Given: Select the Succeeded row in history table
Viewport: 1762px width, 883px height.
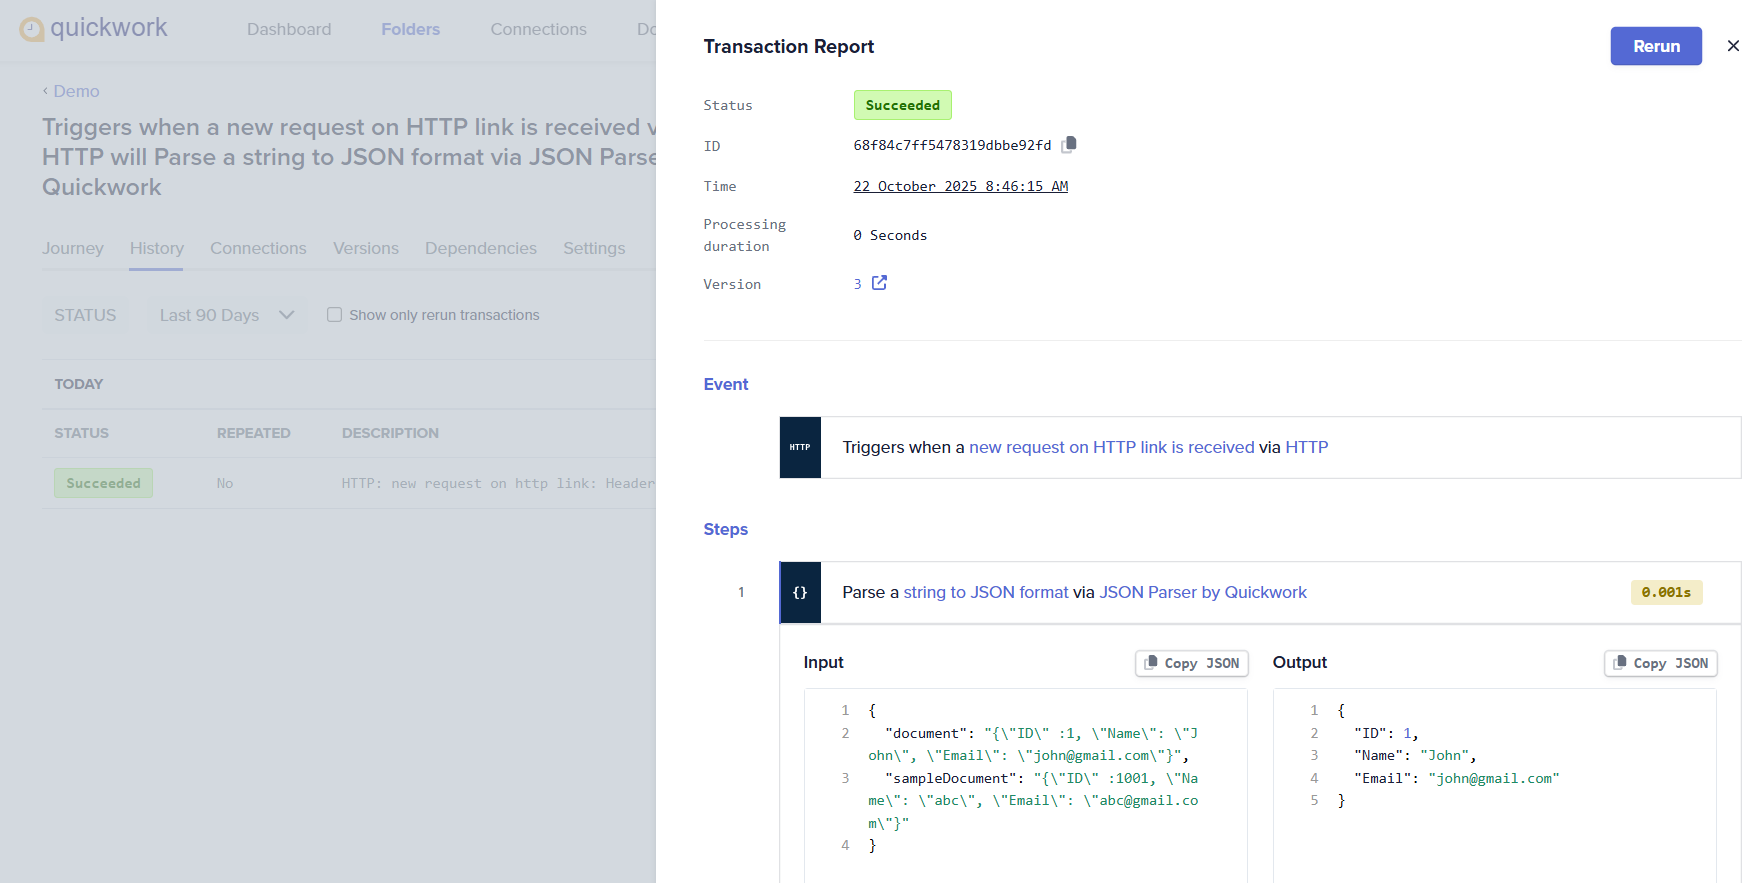Looking at the screenshot, I should pos(104,483).
